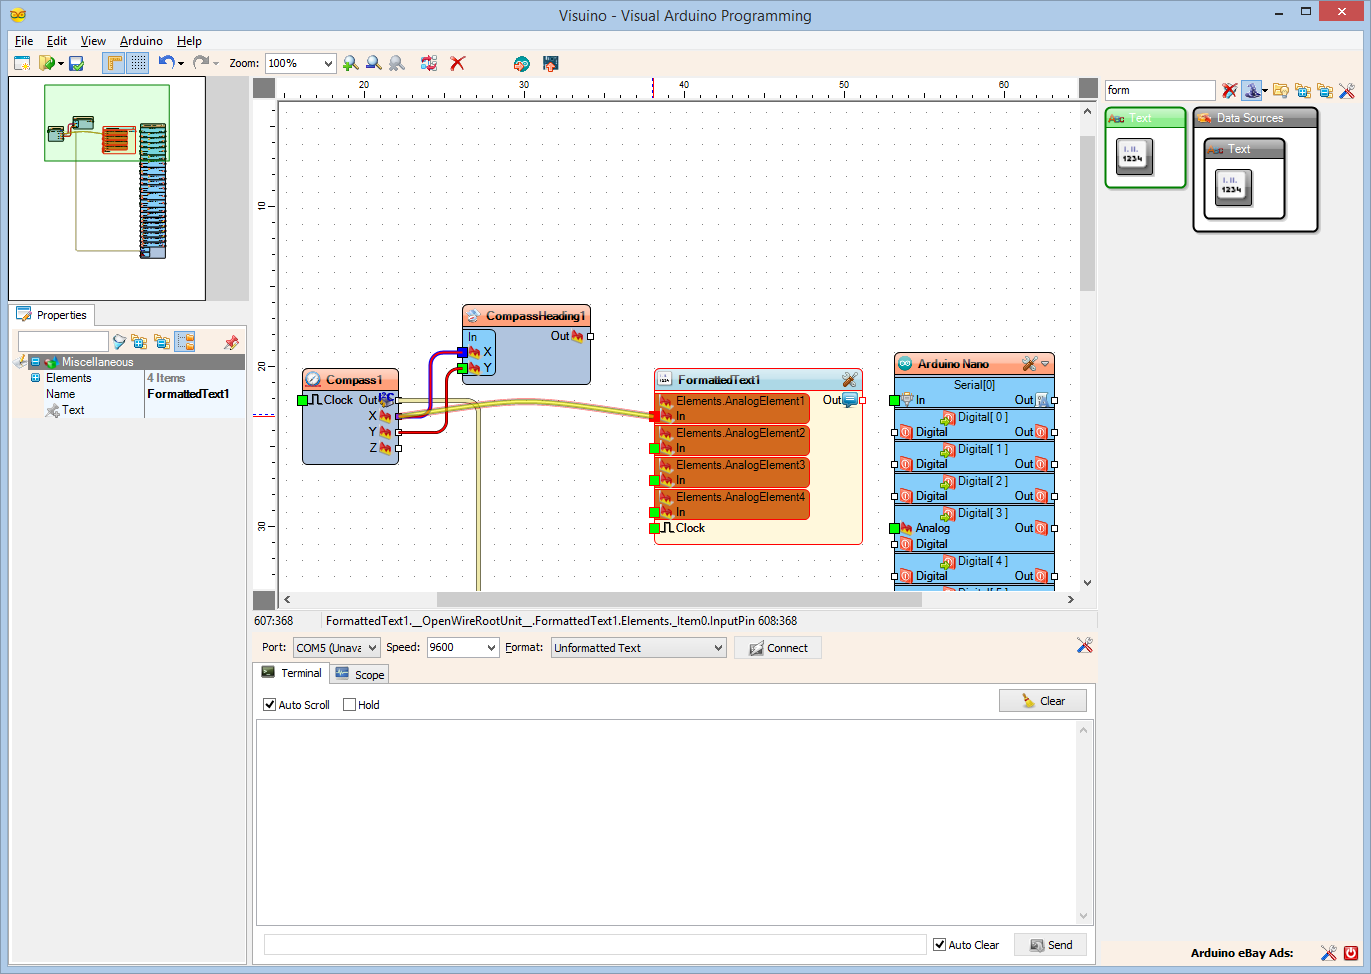Click the terminal send text input field
The height and width of the screenshot is (974, 1371).
(x=595, y=945)
